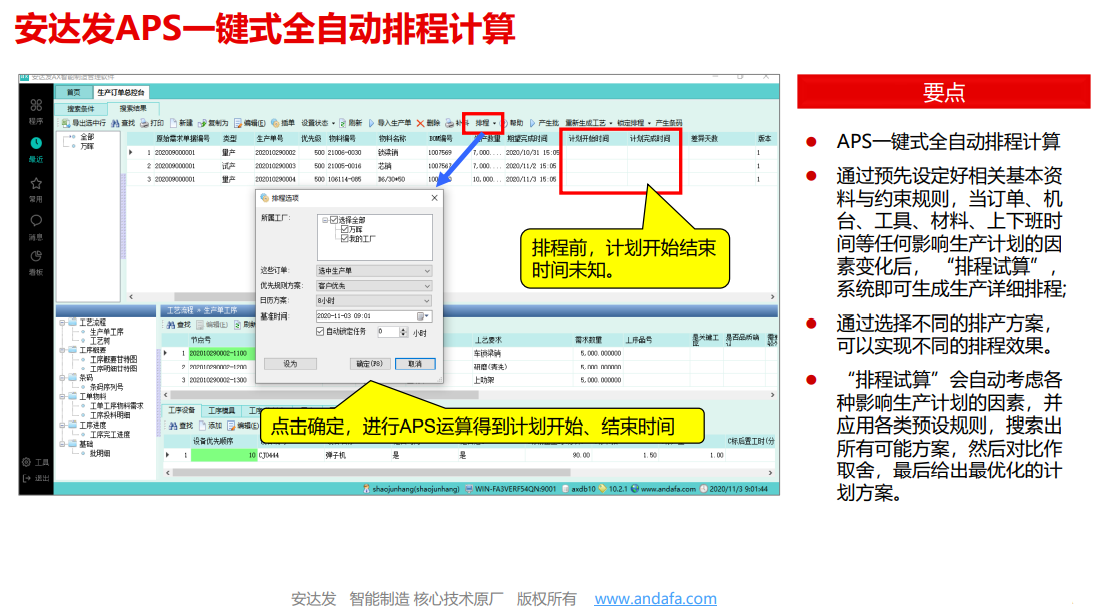The width and height of the screenshot is (1103, 612).
Task: Open the 看板 dashboard icon in sidebar
Action: click(x=36, y=256)
